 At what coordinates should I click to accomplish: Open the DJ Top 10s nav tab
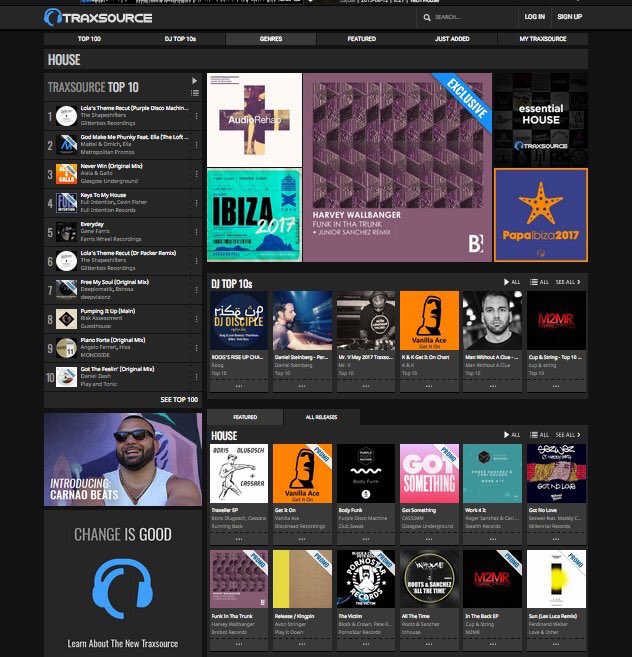click(x=180, y=39)
